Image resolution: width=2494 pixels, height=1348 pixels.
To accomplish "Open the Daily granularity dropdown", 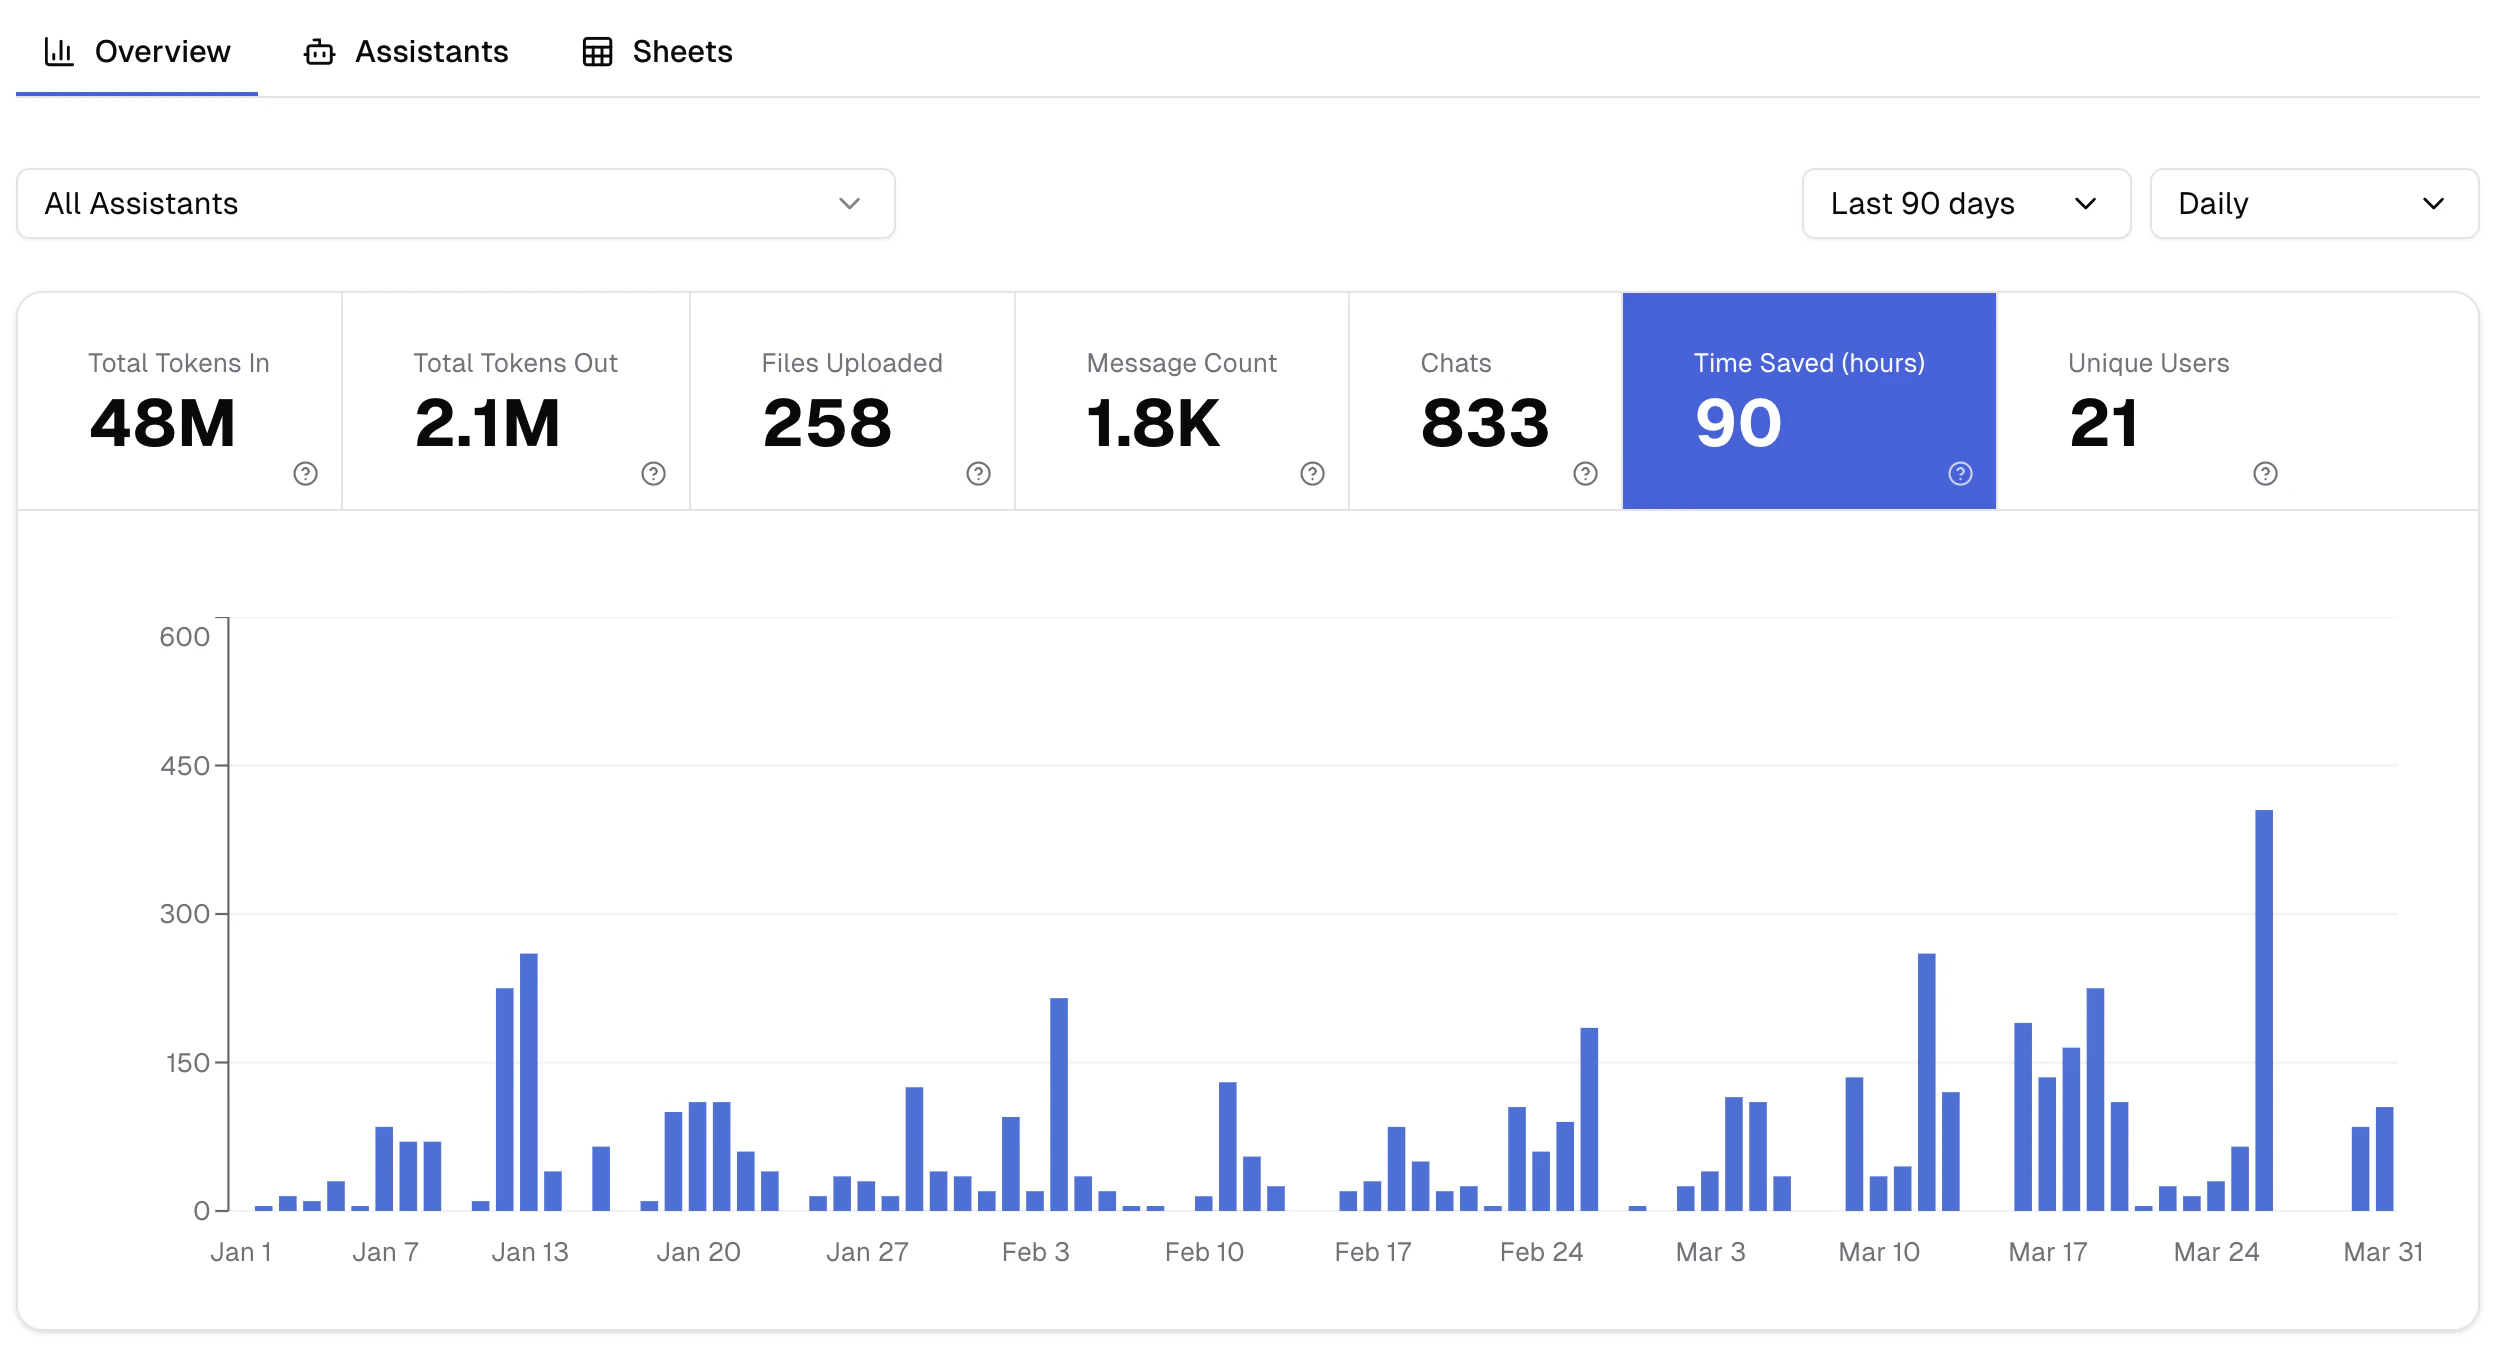I will 2313,203.
